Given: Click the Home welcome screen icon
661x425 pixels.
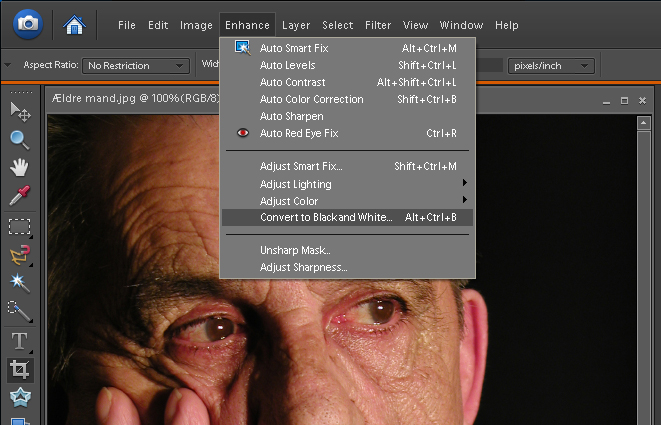Looking at the screenshot, I should click(74, 23).
